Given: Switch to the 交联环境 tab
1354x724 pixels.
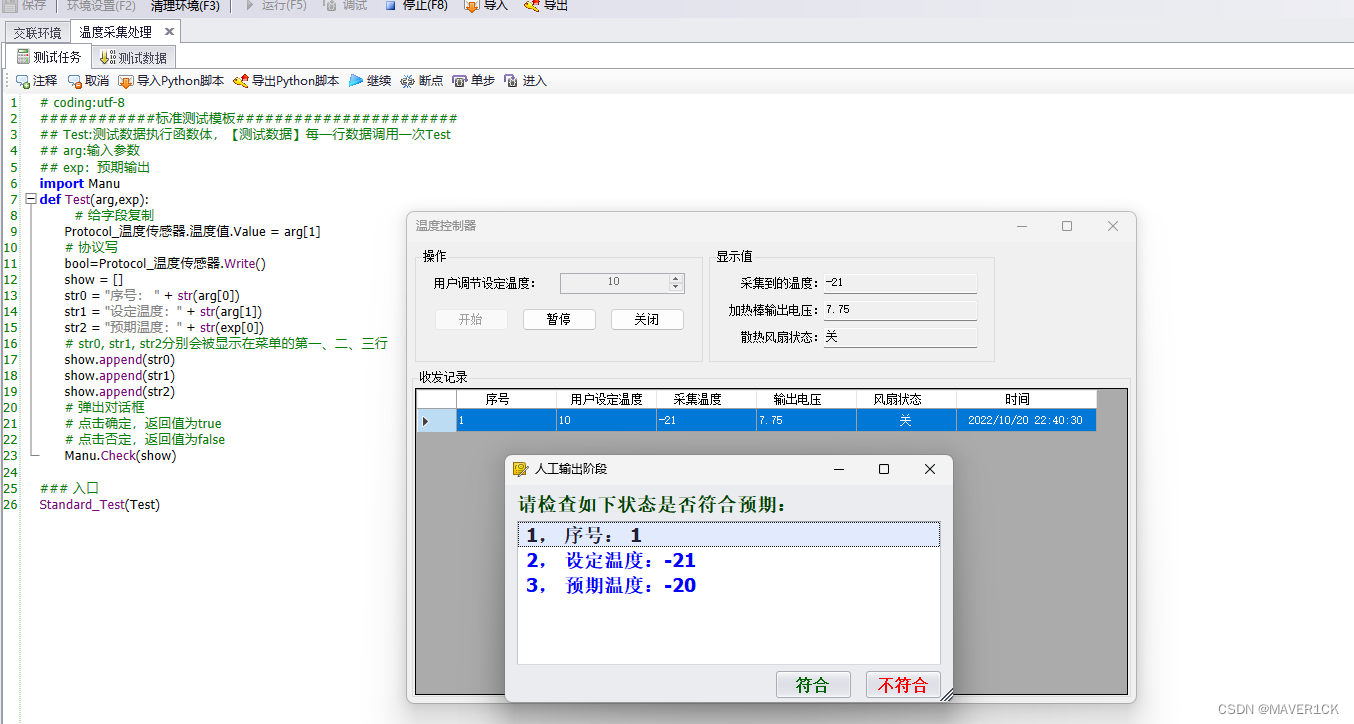Looking at the screenshot, I should (36, 31).
